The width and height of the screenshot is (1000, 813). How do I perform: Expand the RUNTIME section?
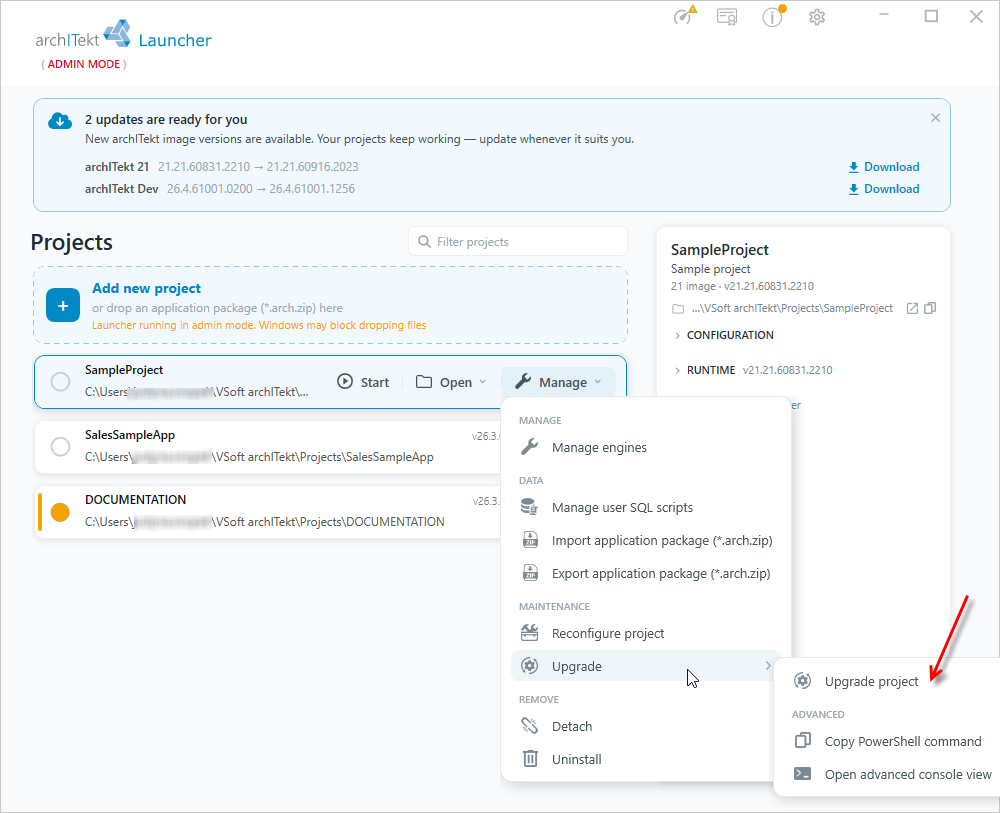(x=753, y=370)
